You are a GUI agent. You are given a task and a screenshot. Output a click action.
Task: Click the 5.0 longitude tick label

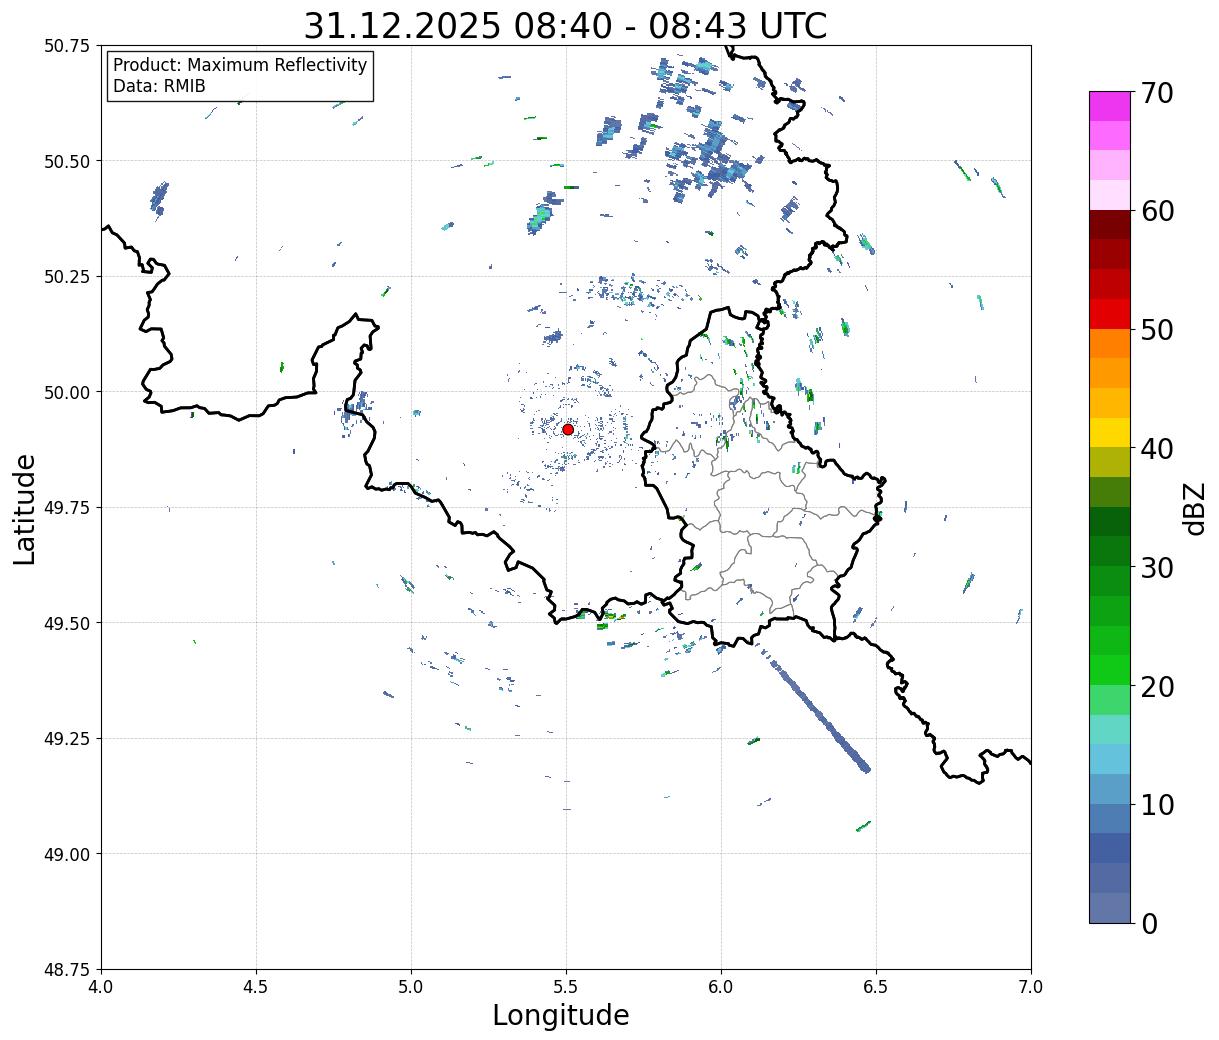click(411, 987)
